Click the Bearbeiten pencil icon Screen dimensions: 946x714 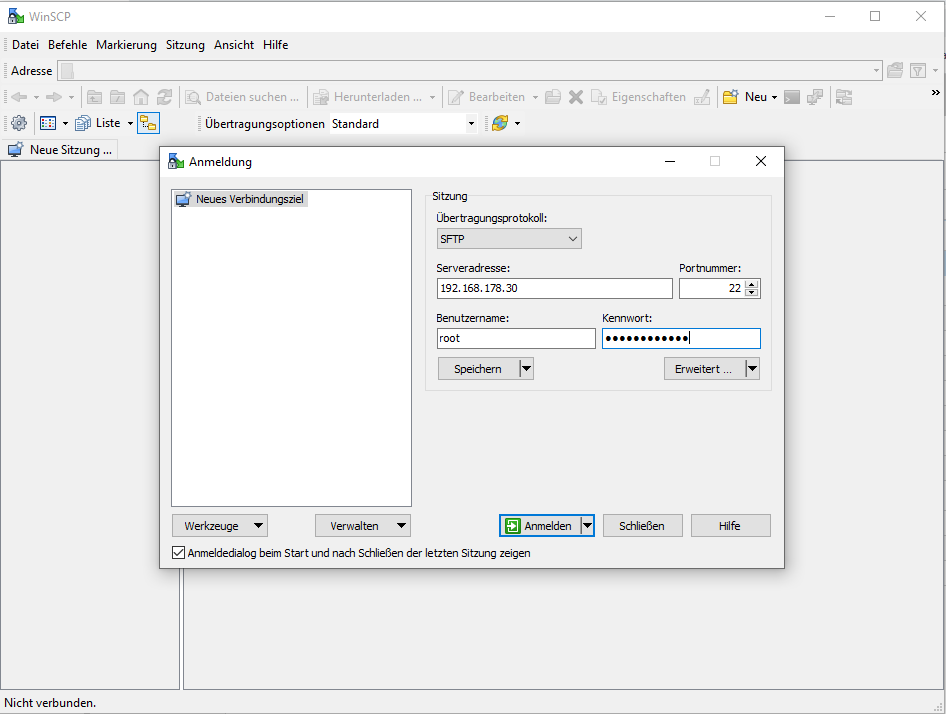[x=456, y=97]
